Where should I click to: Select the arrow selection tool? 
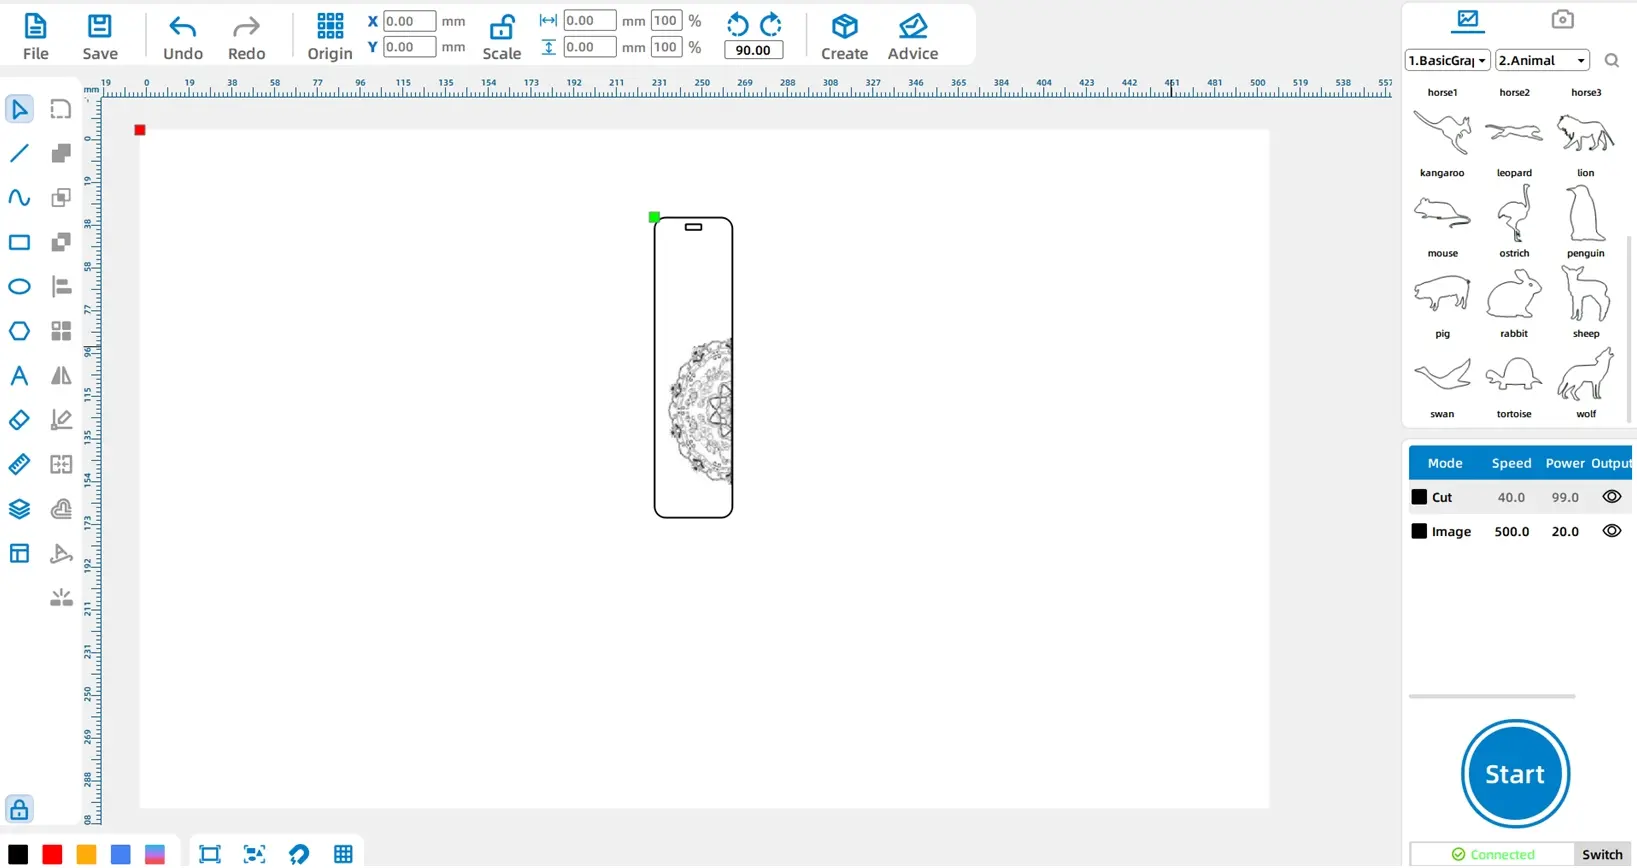click(x=19, y=109)
